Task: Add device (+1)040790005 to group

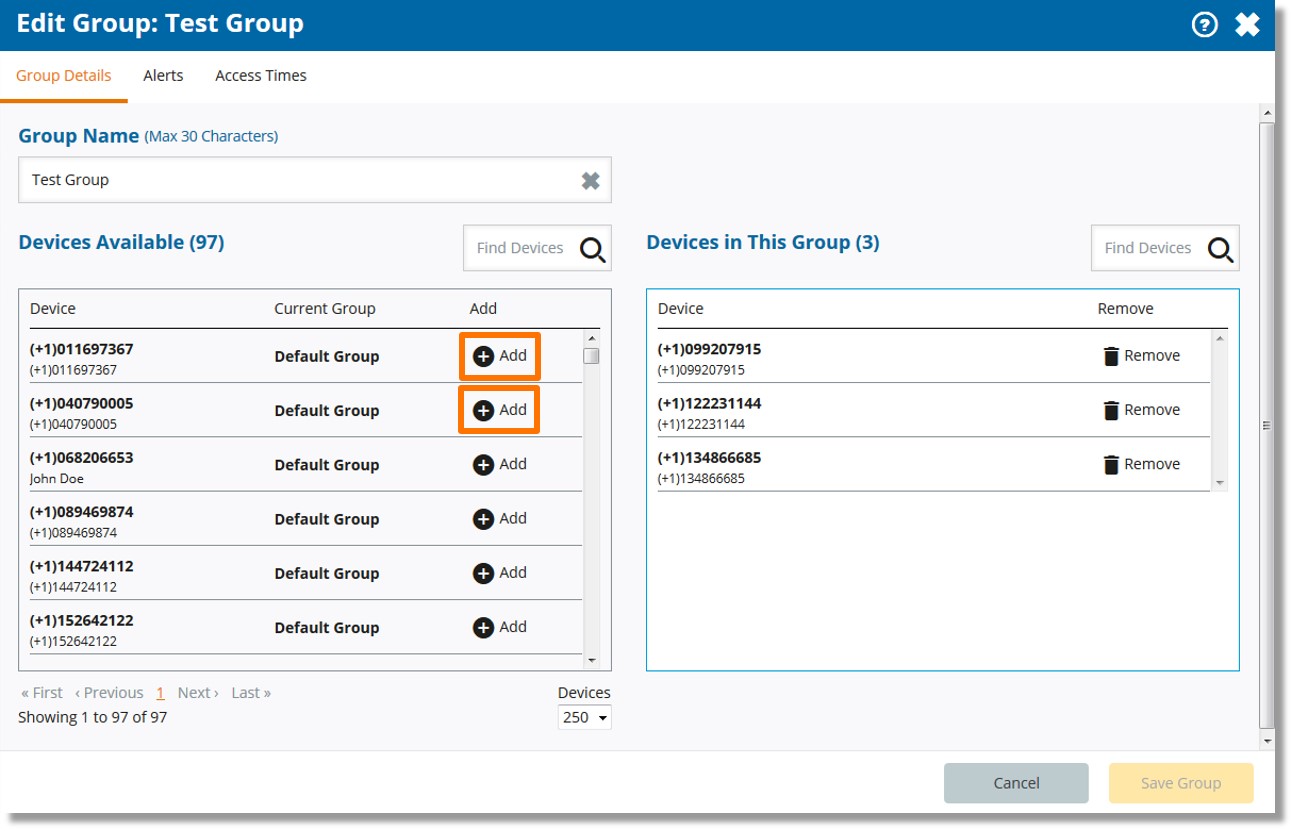Action: tap(500, 410)
